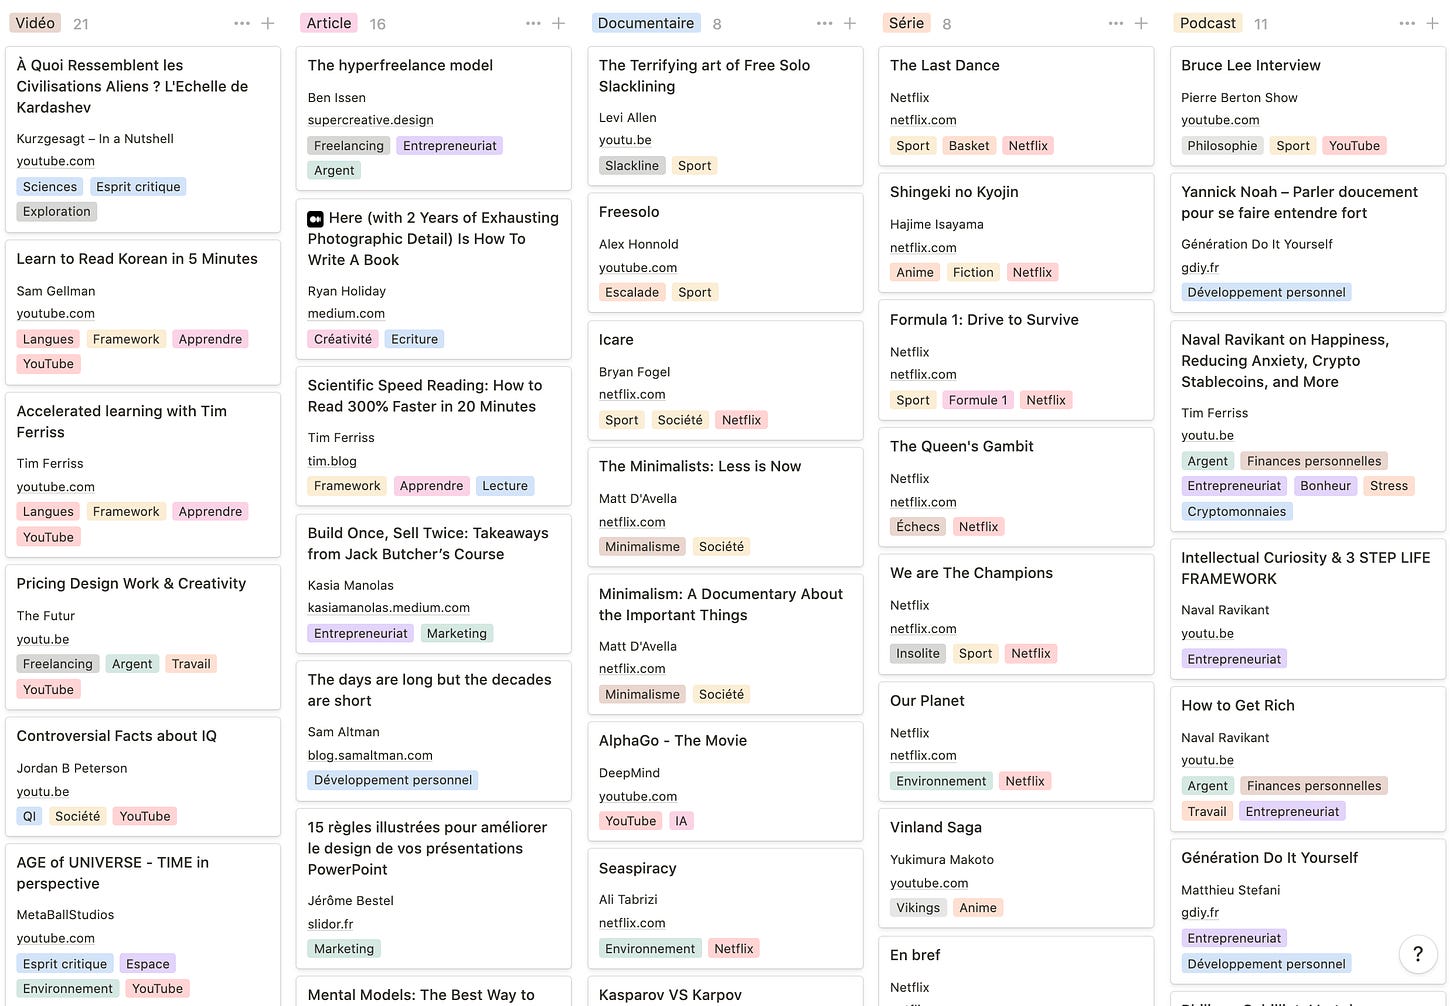Add a new card to Série column

1141,23
